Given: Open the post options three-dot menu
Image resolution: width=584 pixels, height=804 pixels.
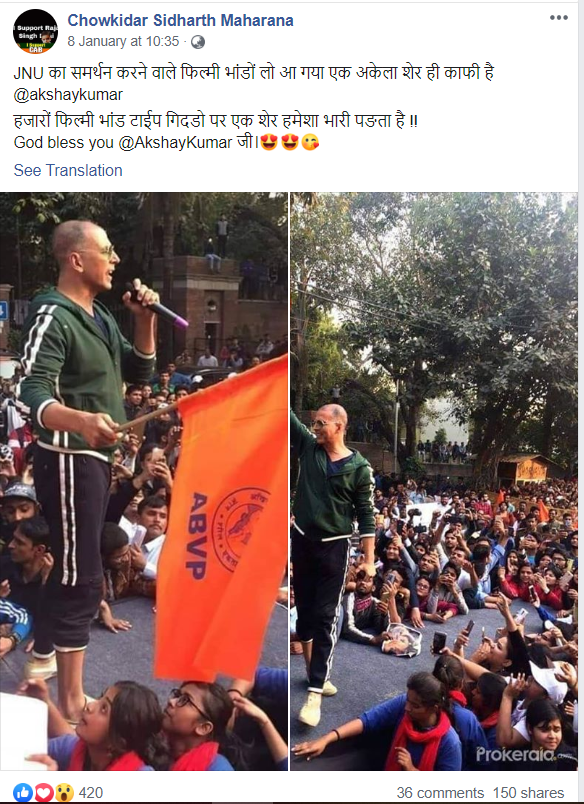Looking at the screenshot, I should [x=558, y=17].
